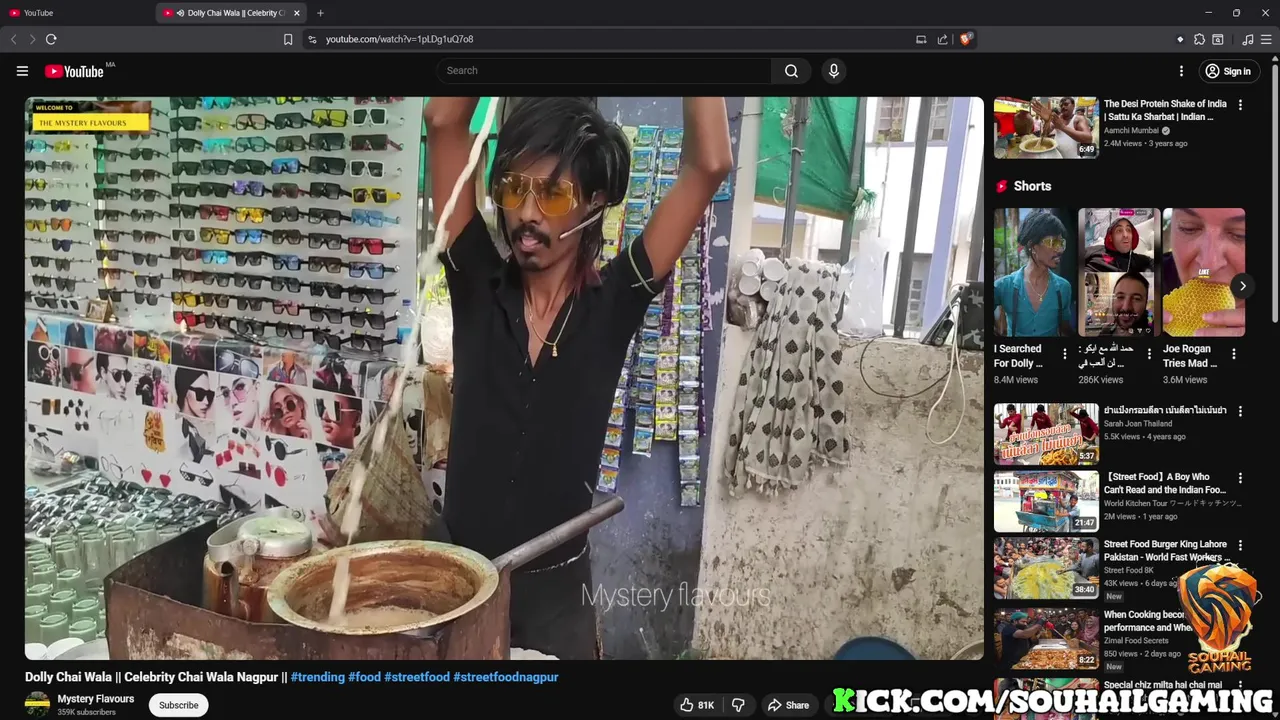Select the Dolly Chai Wala tab

[232, 13]
